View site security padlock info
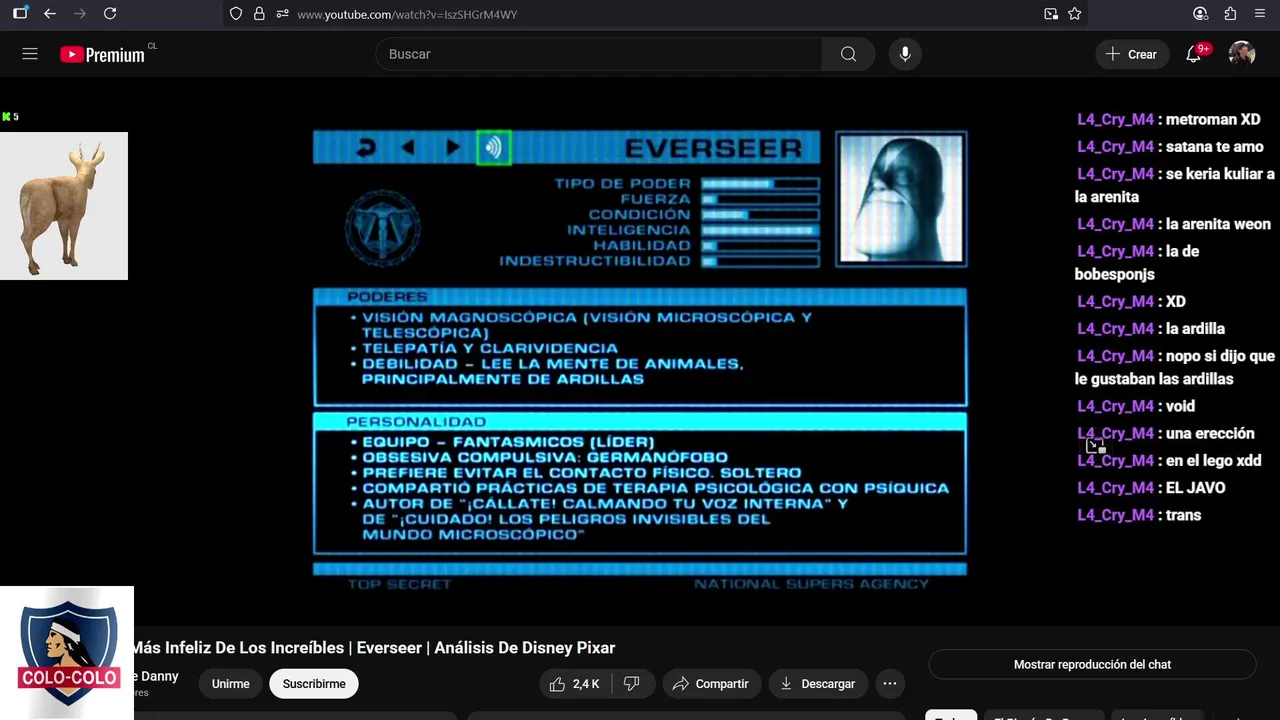1280x720 pixels. [x=259, y=14]
